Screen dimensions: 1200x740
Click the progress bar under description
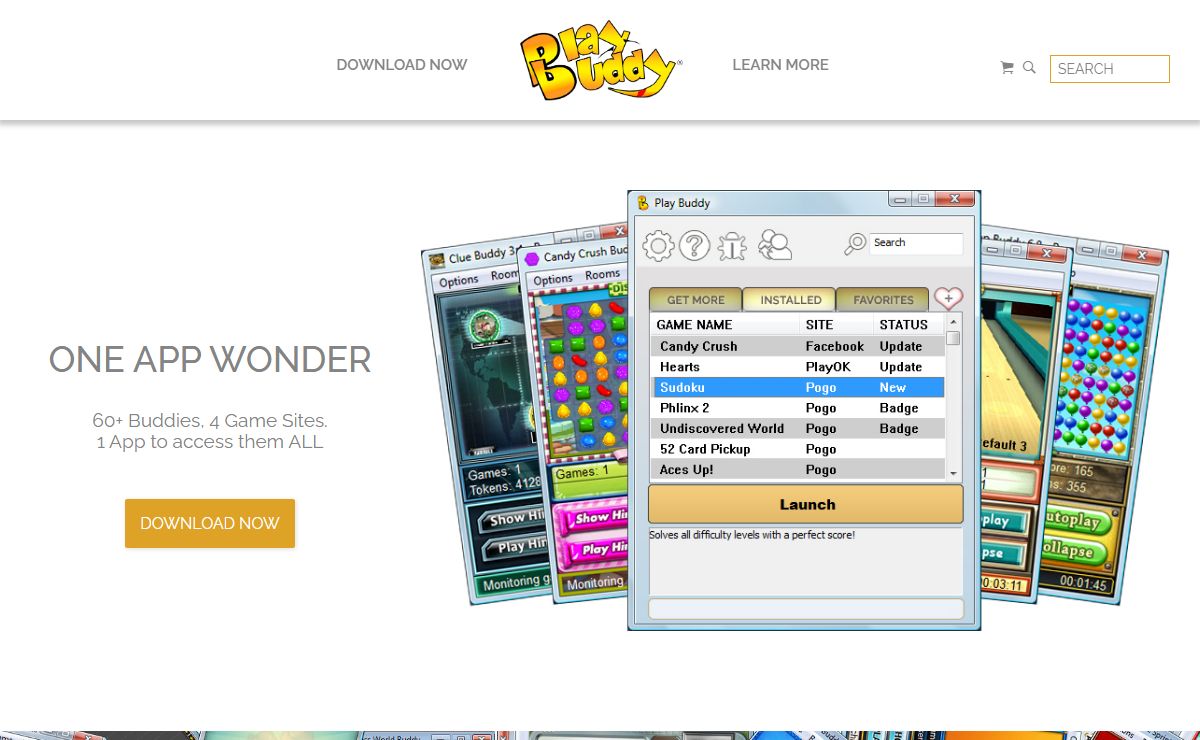[806, 608]
